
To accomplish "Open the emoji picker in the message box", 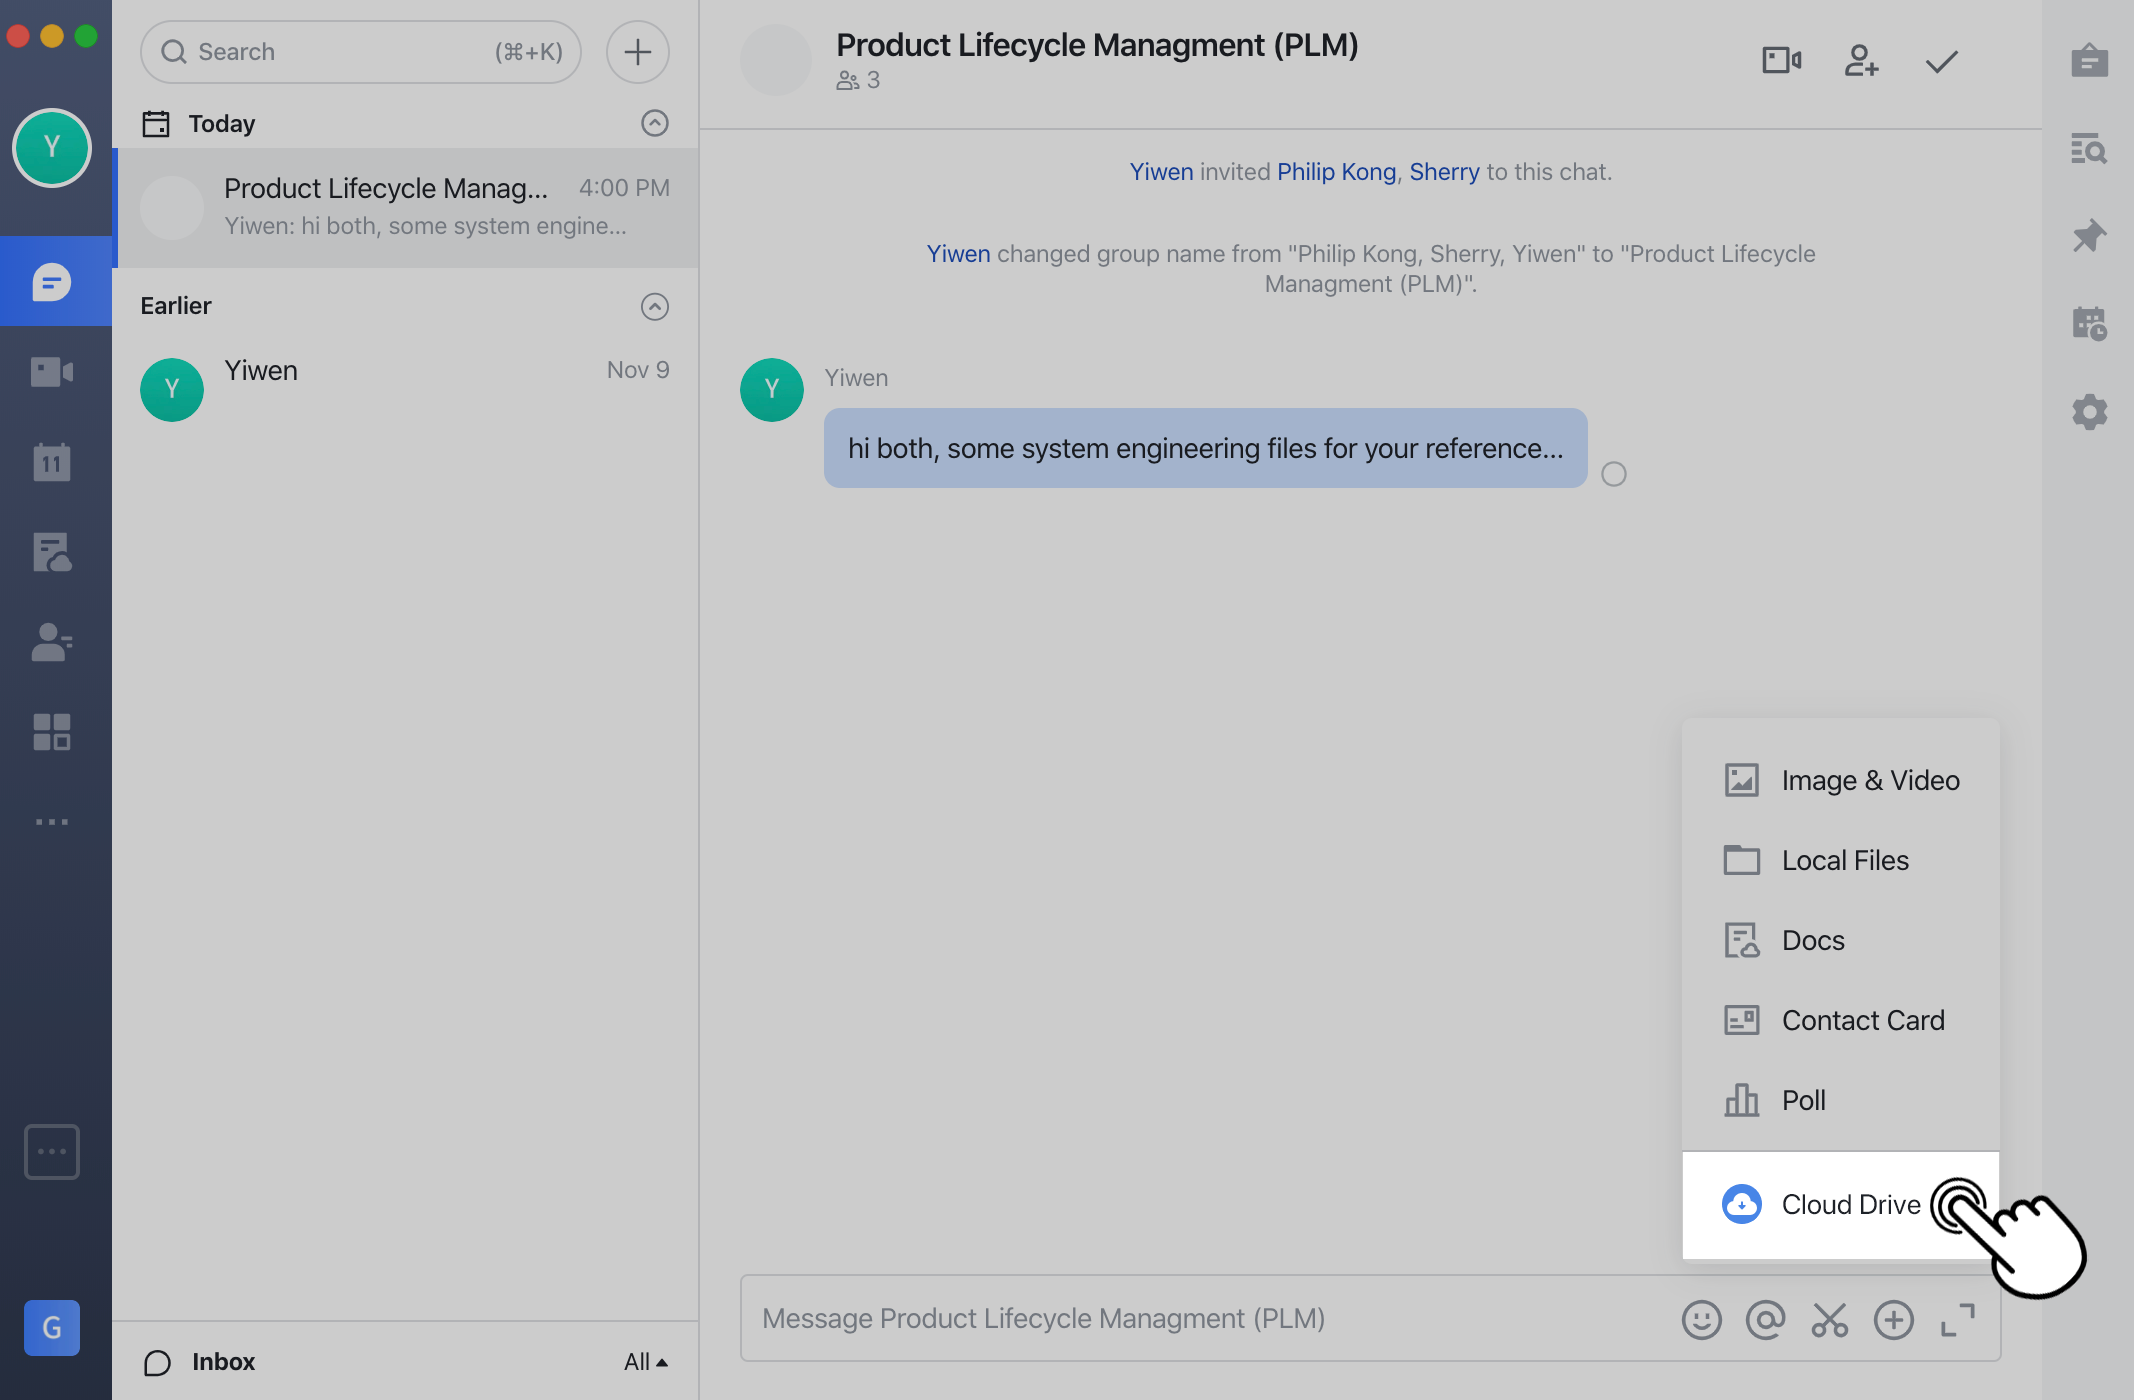I will click(x=1701, y=1319).
